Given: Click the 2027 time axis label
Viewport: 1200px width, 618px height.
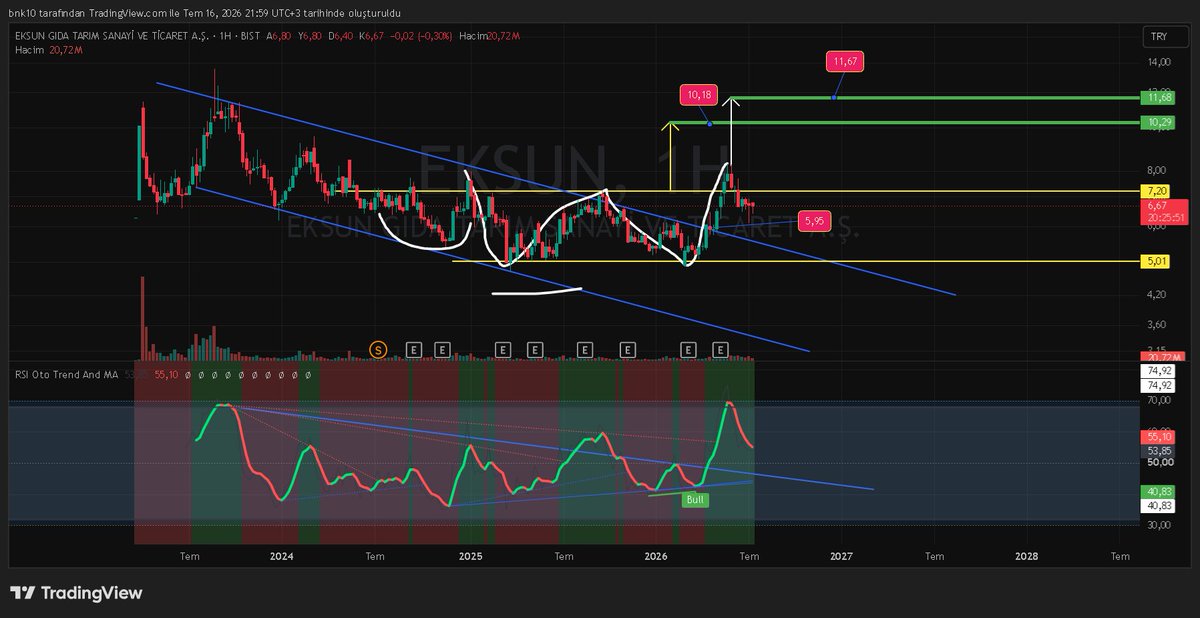Looking at the screenshot, I should point(841,555).
